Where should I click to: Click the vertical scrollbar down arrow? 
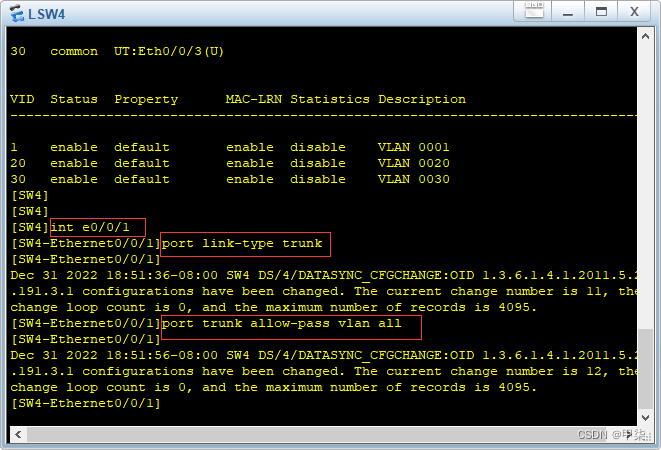pyautogui.click(x=645, y=418)
